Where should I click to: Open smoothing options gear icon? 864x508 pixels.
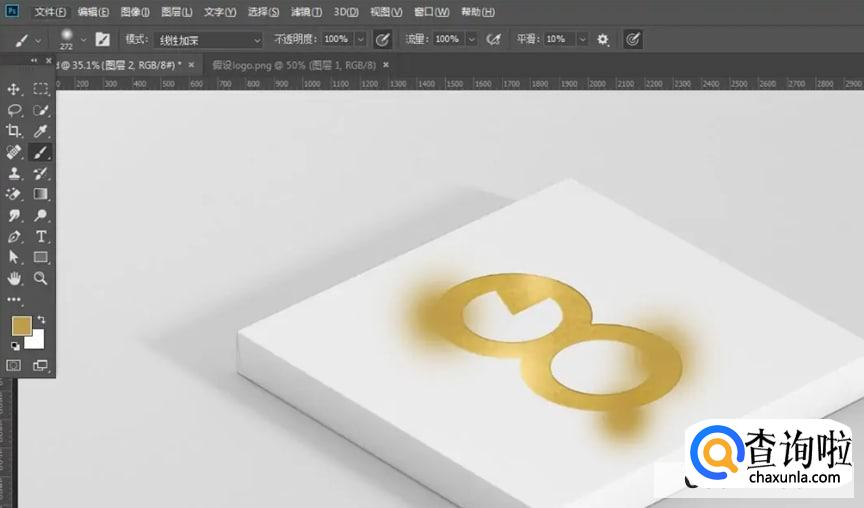603,39
